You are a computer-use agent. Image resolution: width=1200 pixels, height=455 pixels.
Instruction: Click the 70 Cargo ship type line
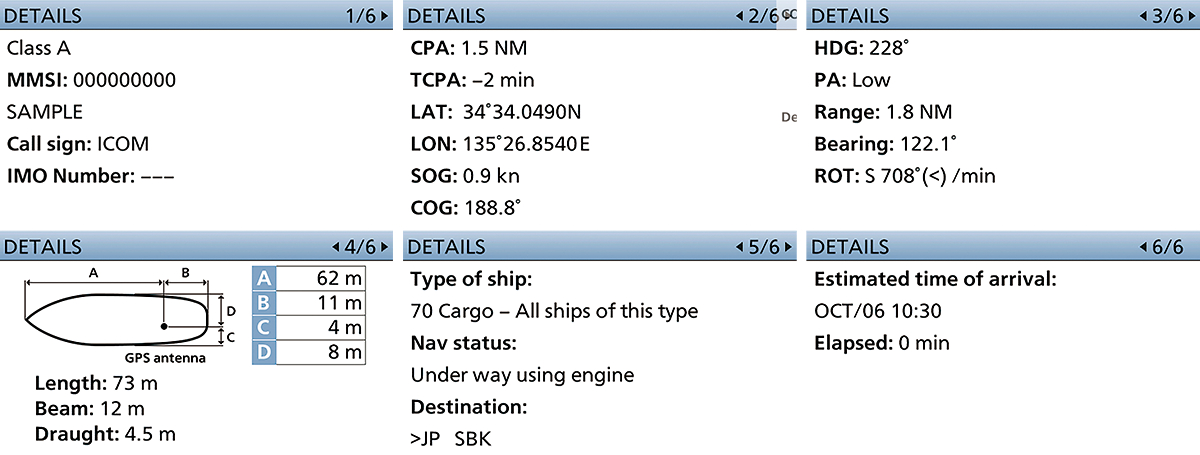(x=554, y=311)
